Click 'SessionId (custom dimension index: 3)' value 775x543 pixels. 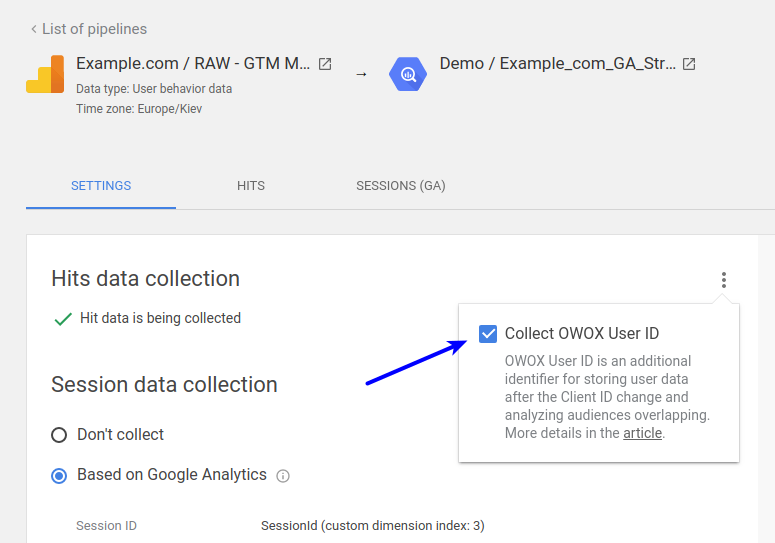coord(373,526)
